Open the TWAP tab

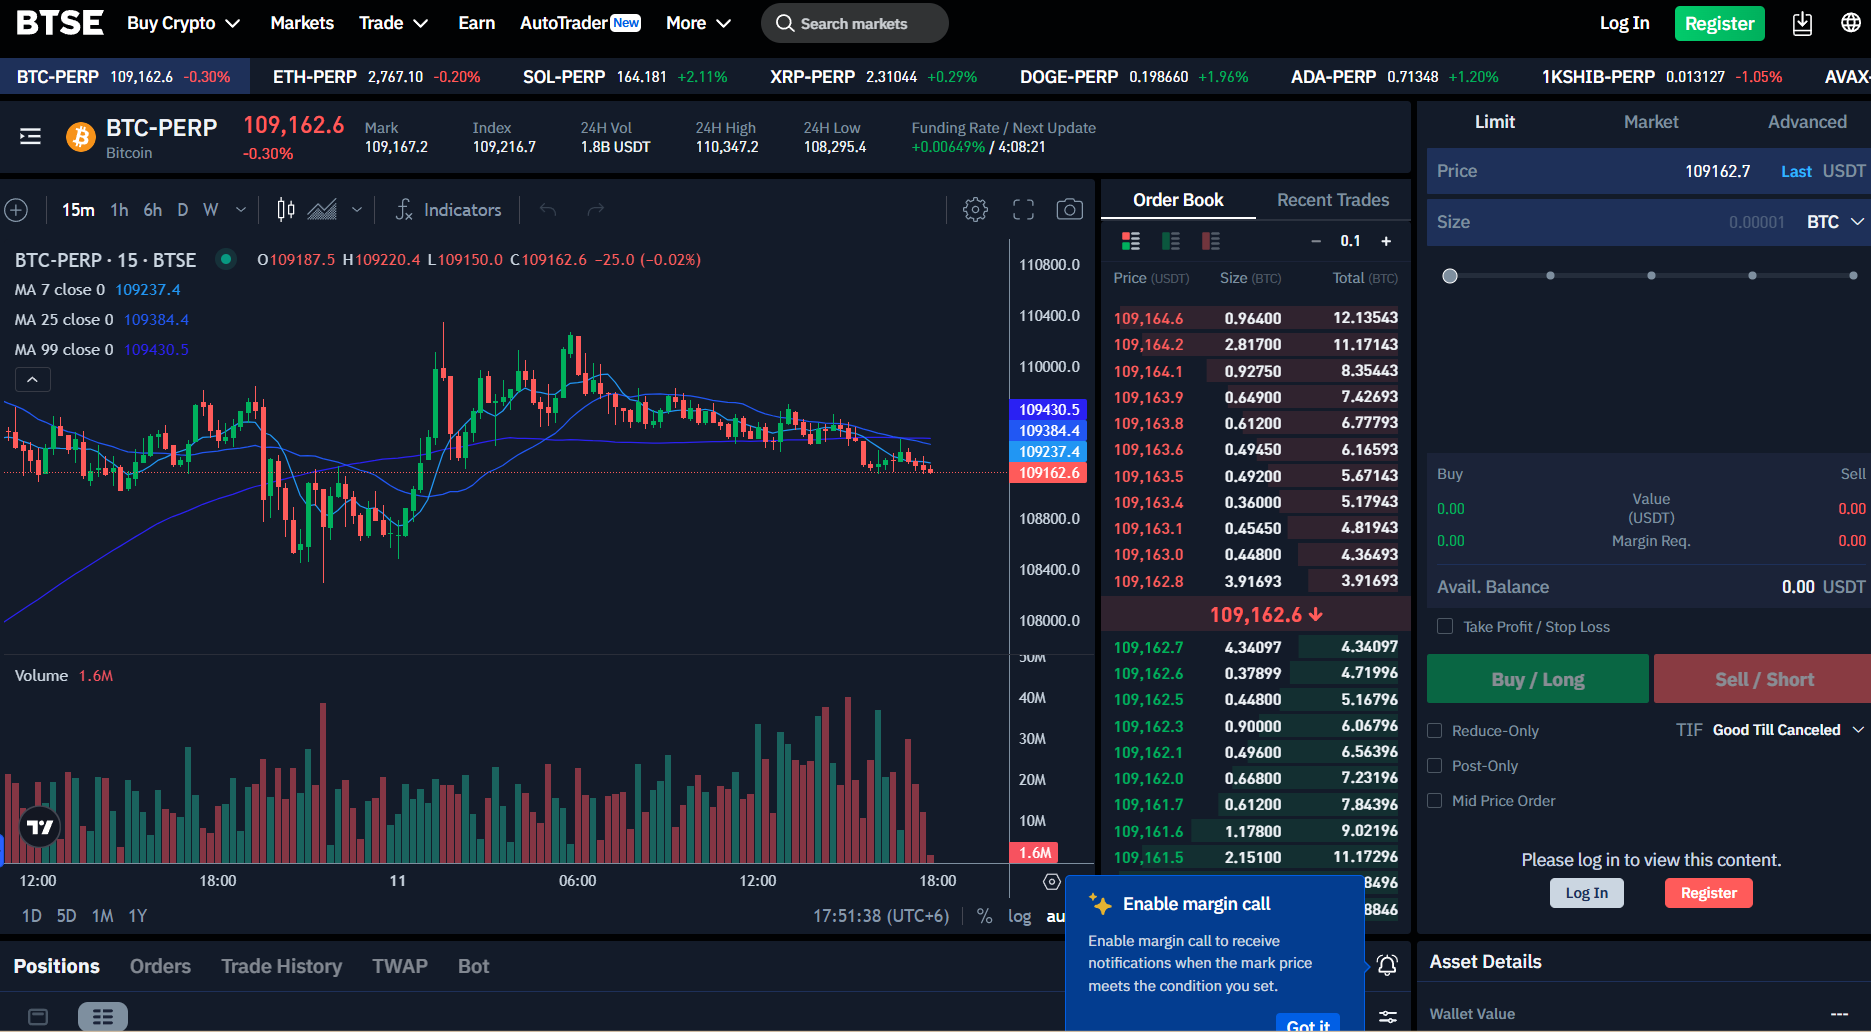[x=400, y=966]
